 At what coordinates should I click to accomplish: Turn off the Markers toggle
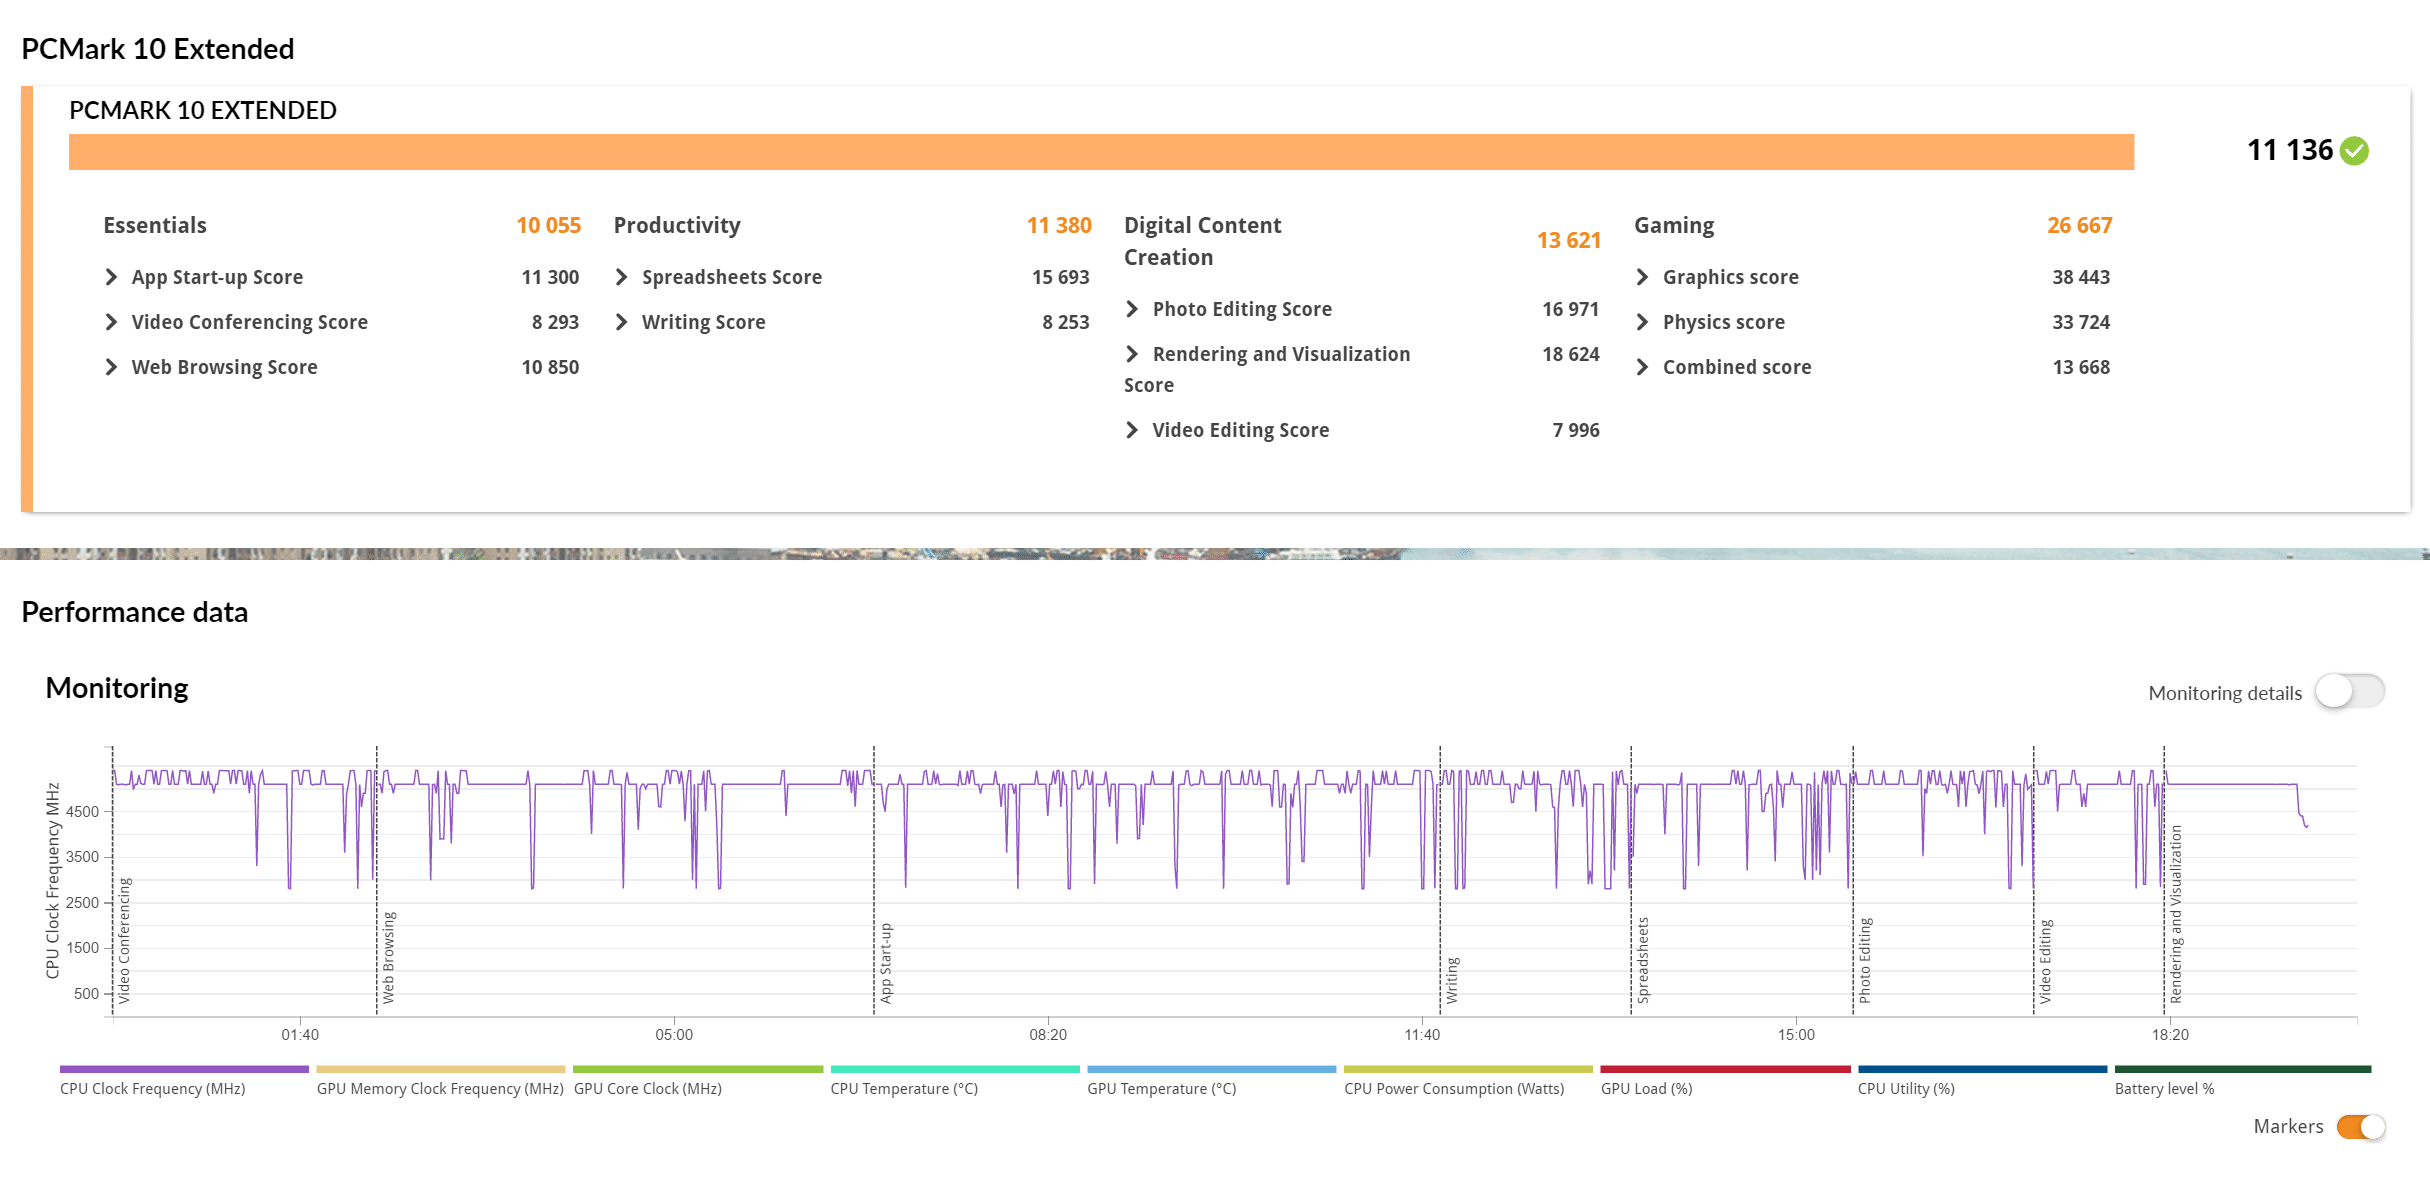coord(2360,1127)
